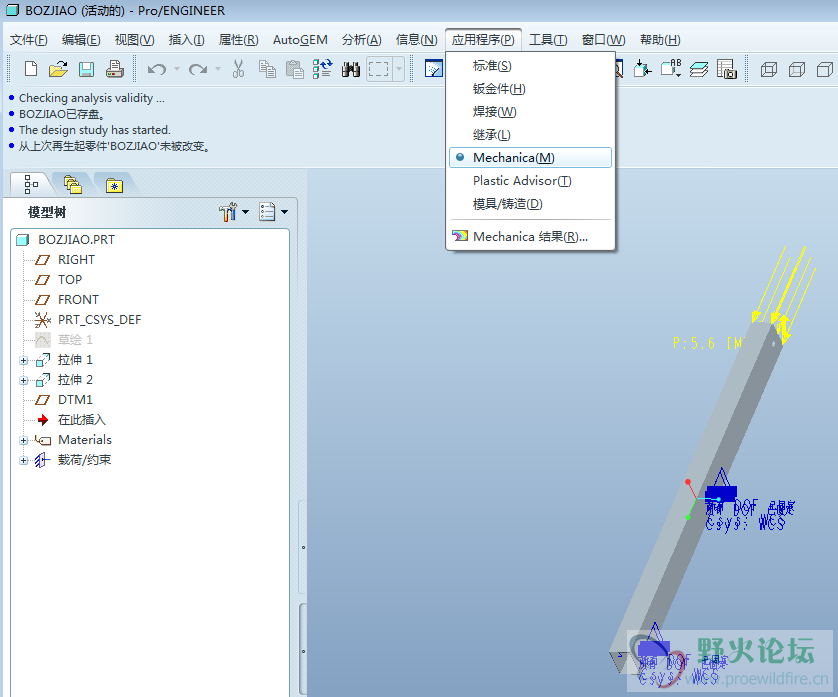Click the binoculars find icon

tap(351, 69)
